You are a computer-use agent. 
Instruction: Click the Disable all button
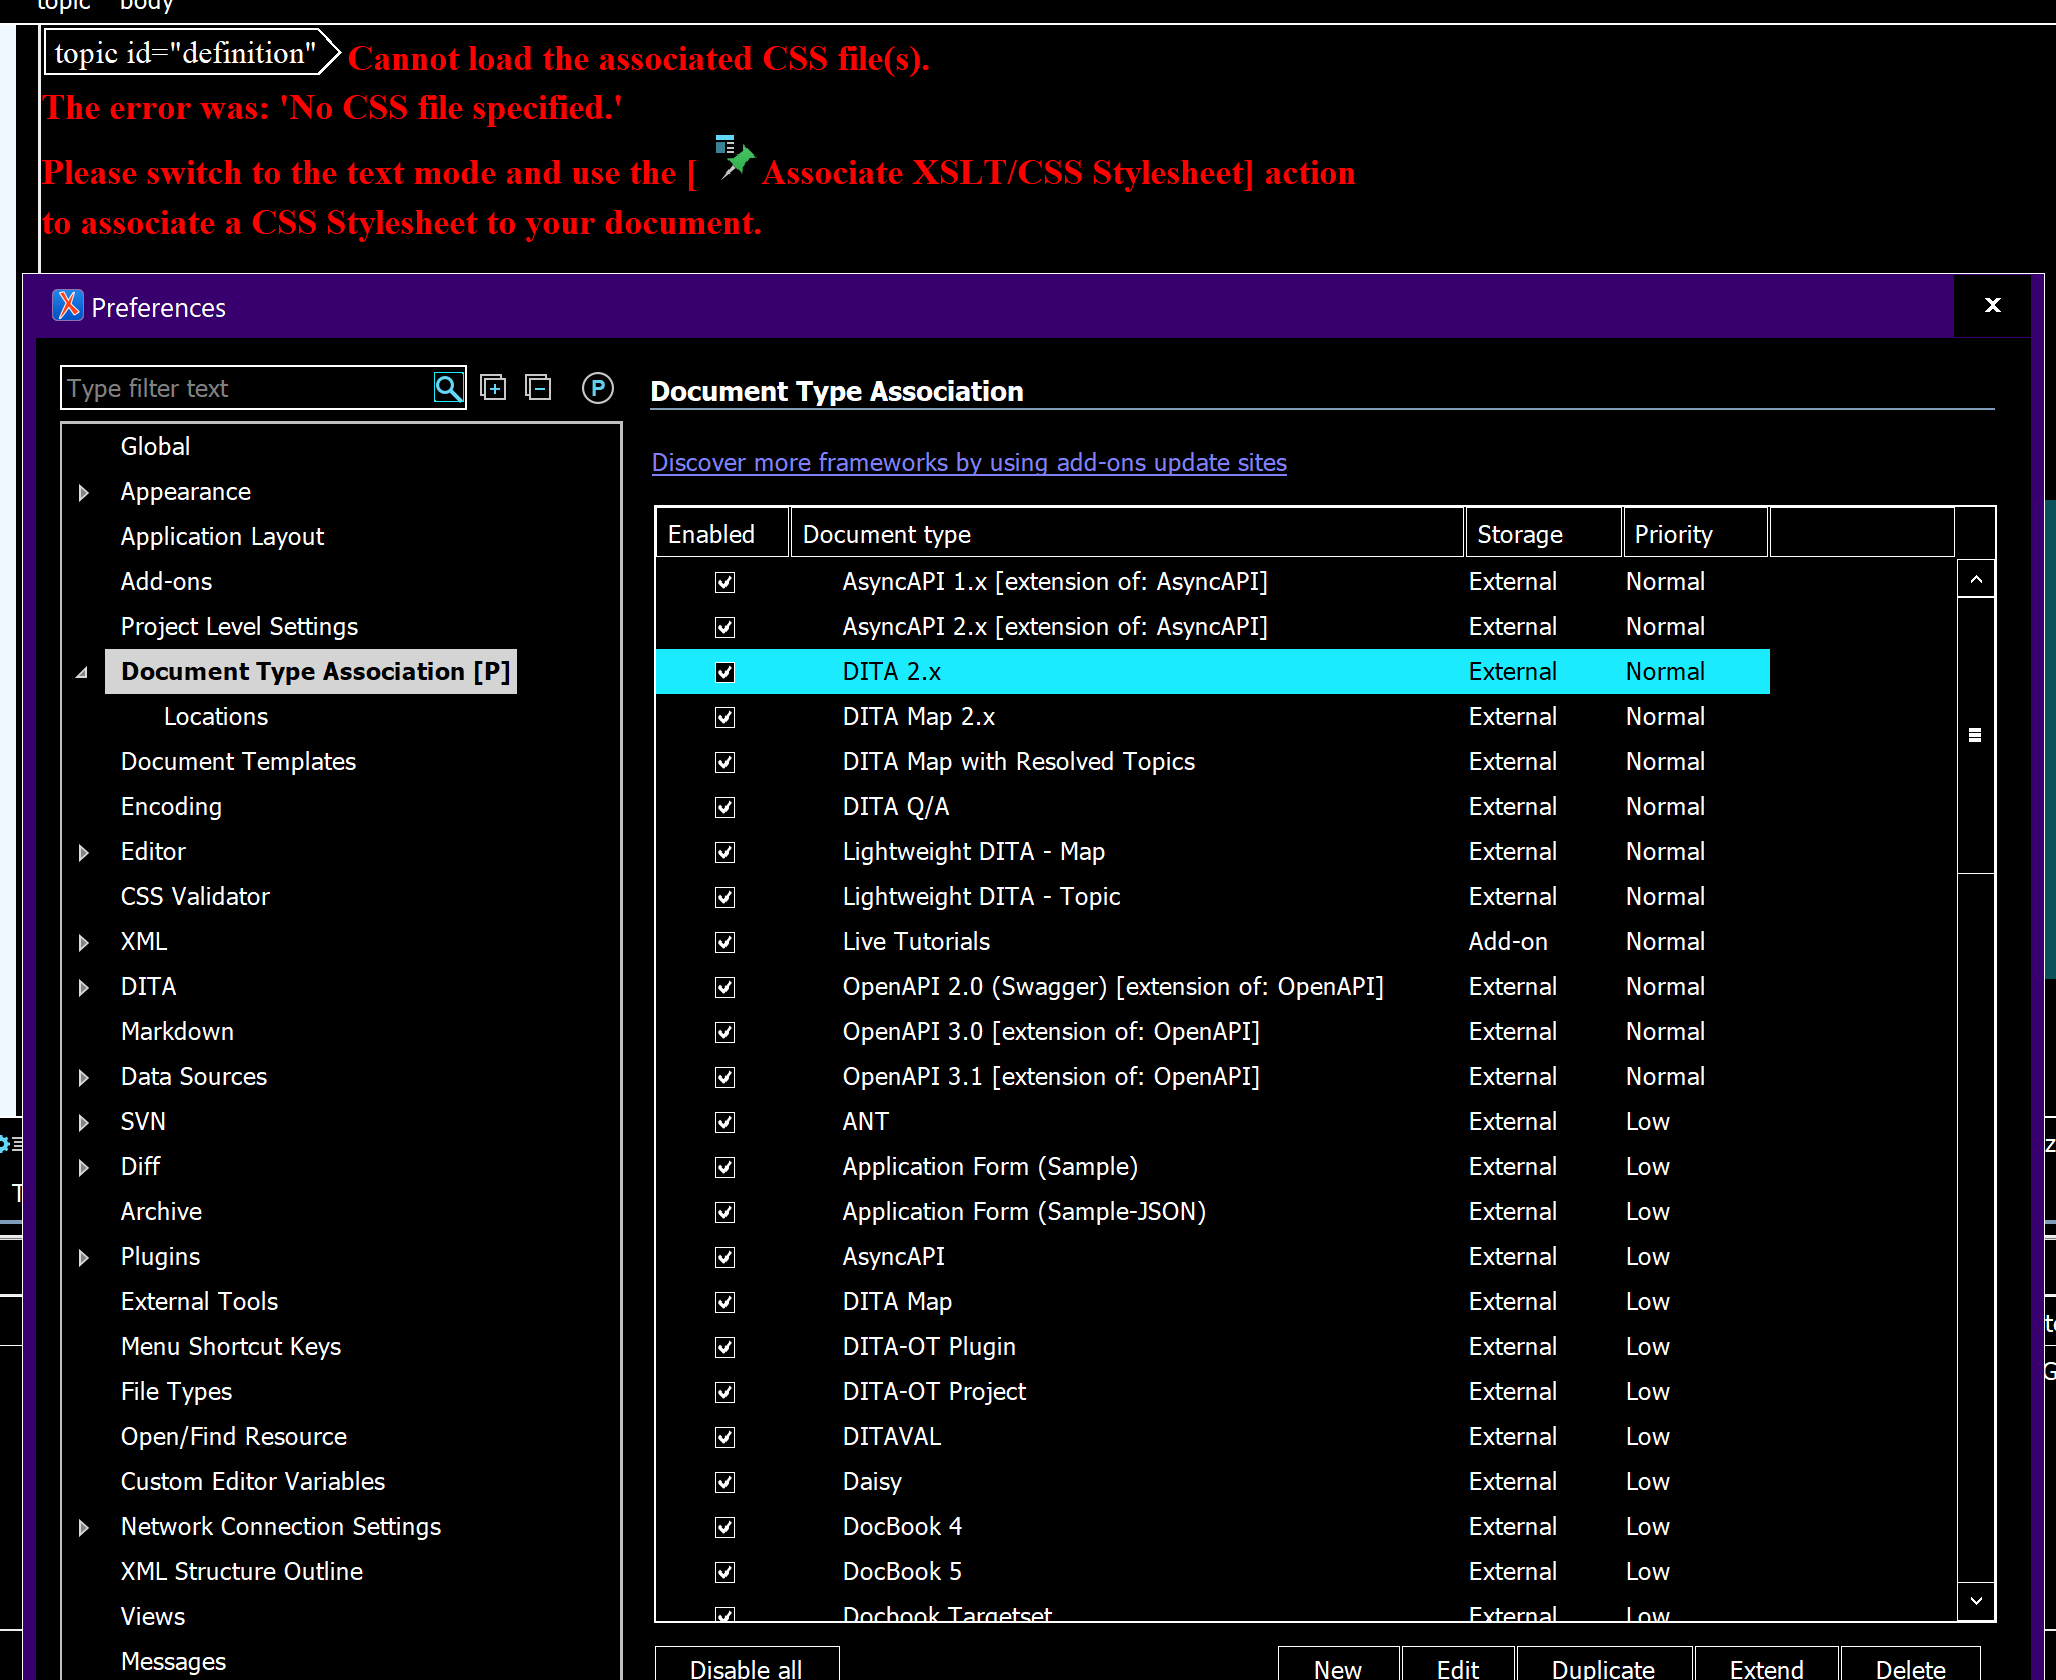click(x=746, y=1666)
